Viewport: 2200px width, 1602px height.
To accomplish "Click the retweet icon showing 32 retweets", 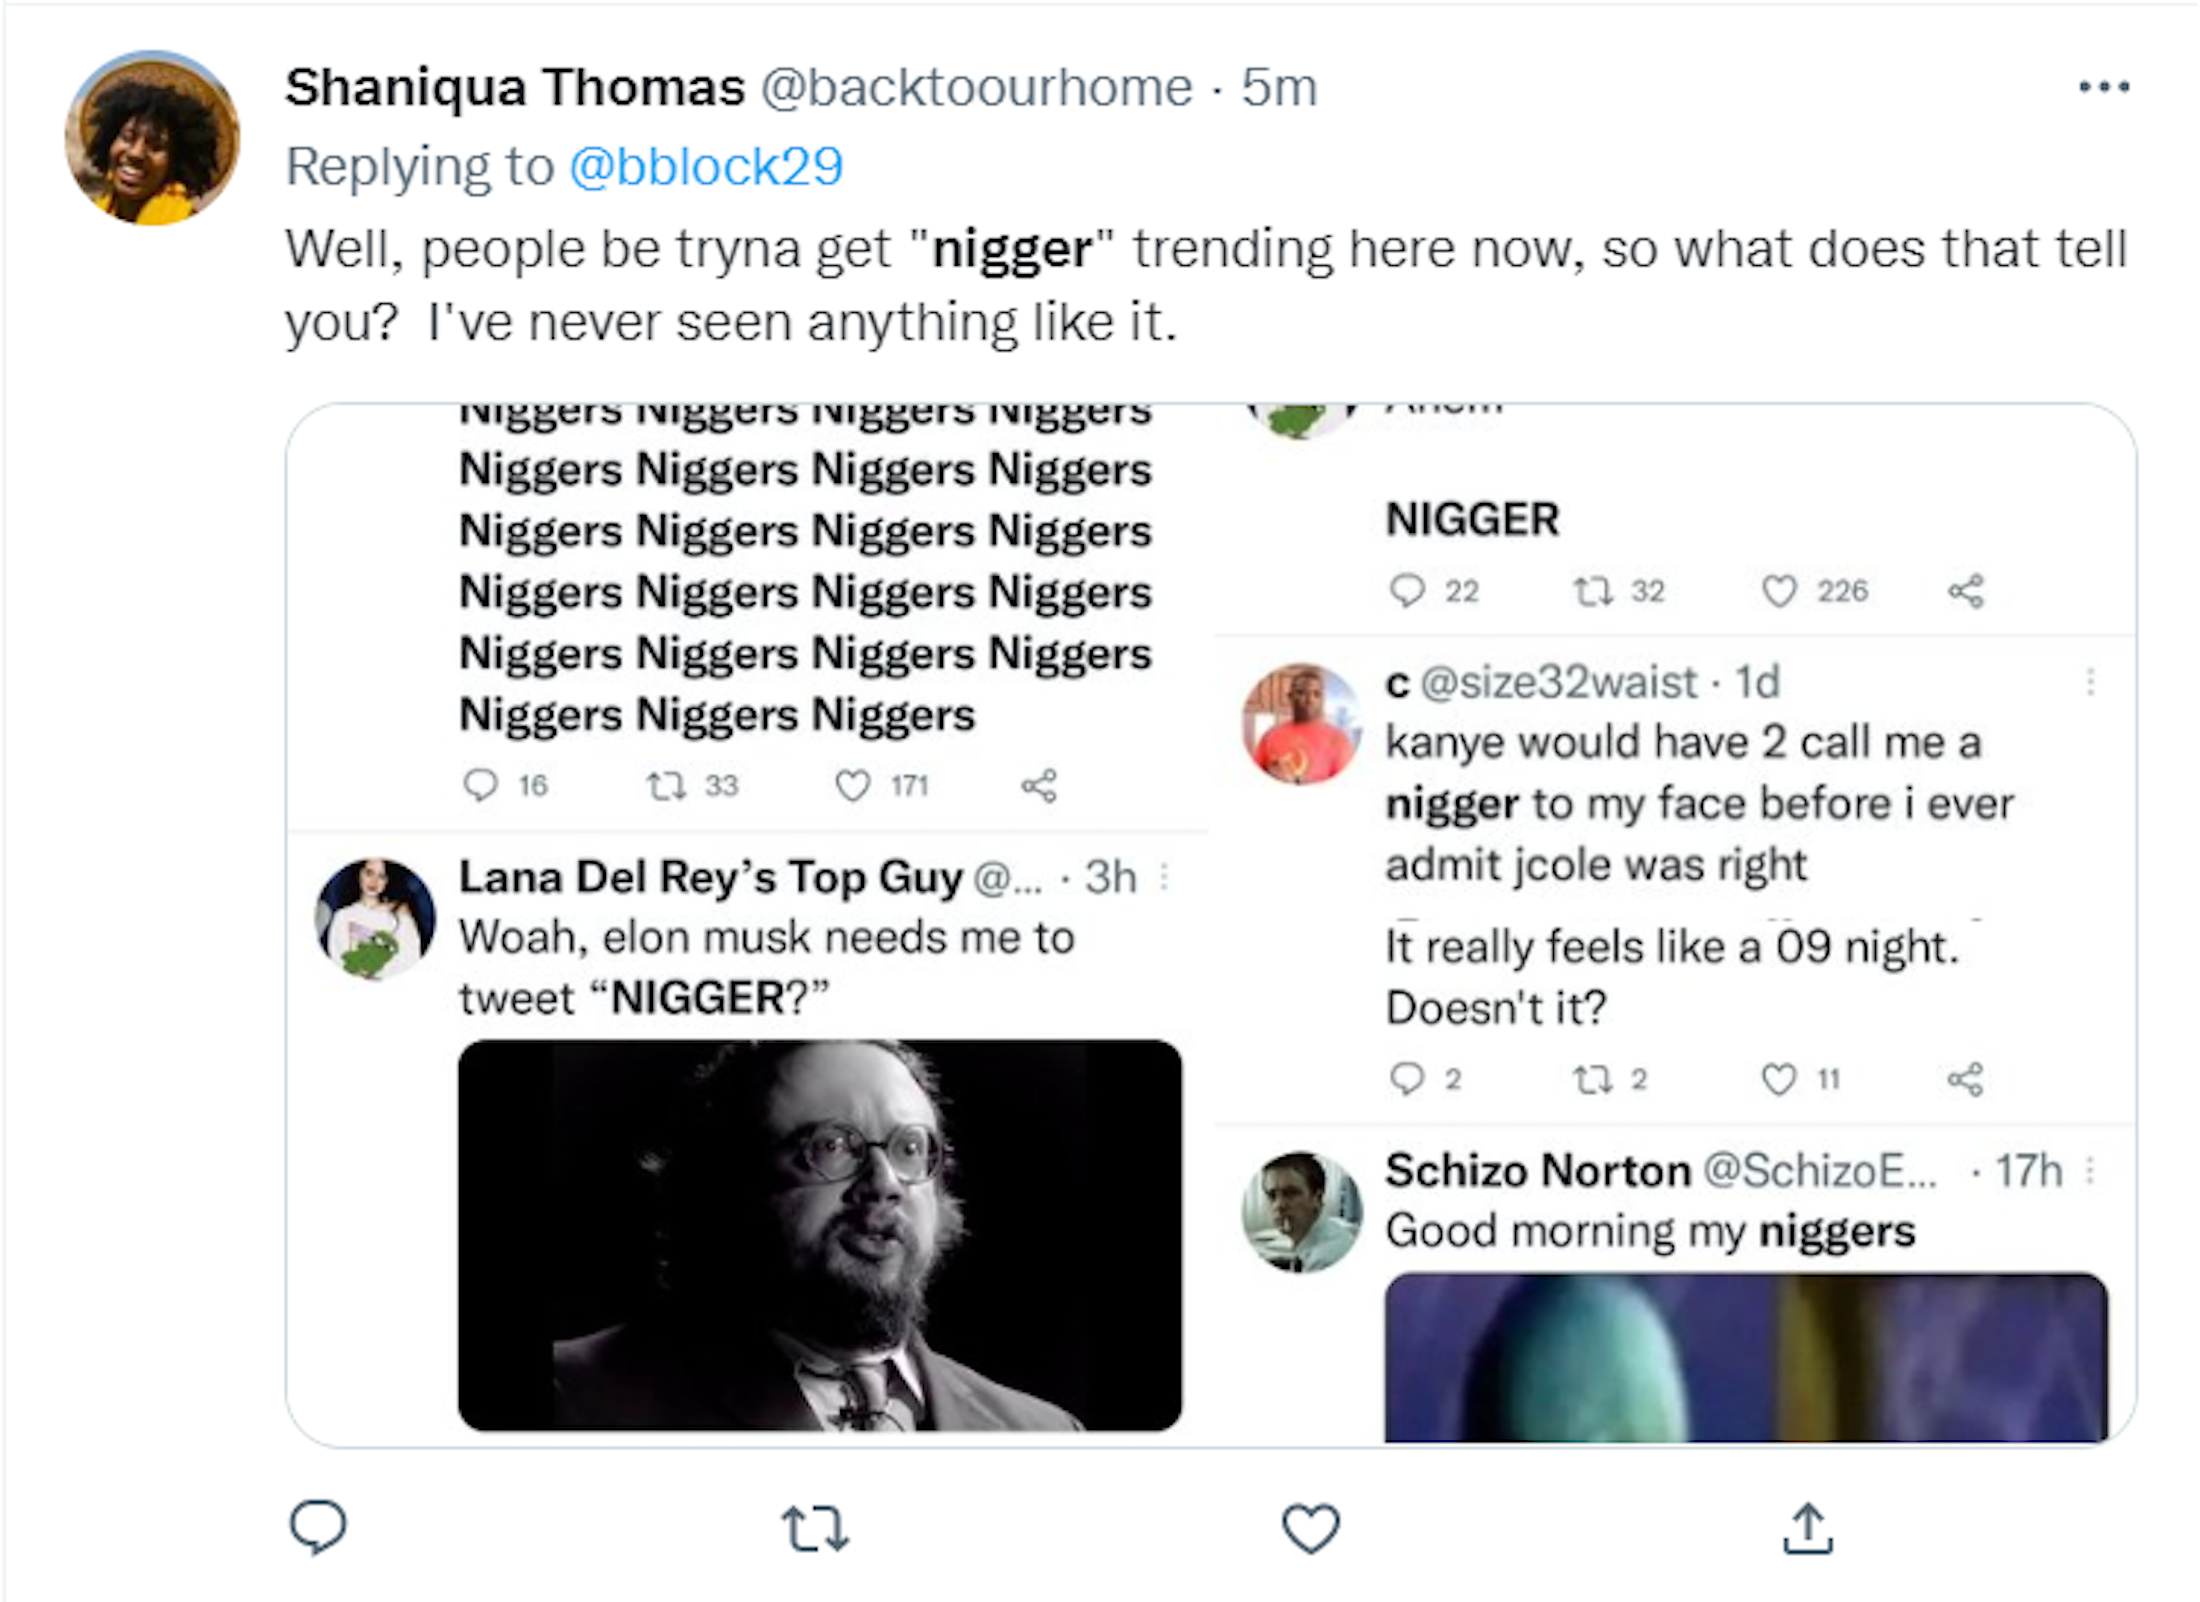I will (x=1593, y=591).
